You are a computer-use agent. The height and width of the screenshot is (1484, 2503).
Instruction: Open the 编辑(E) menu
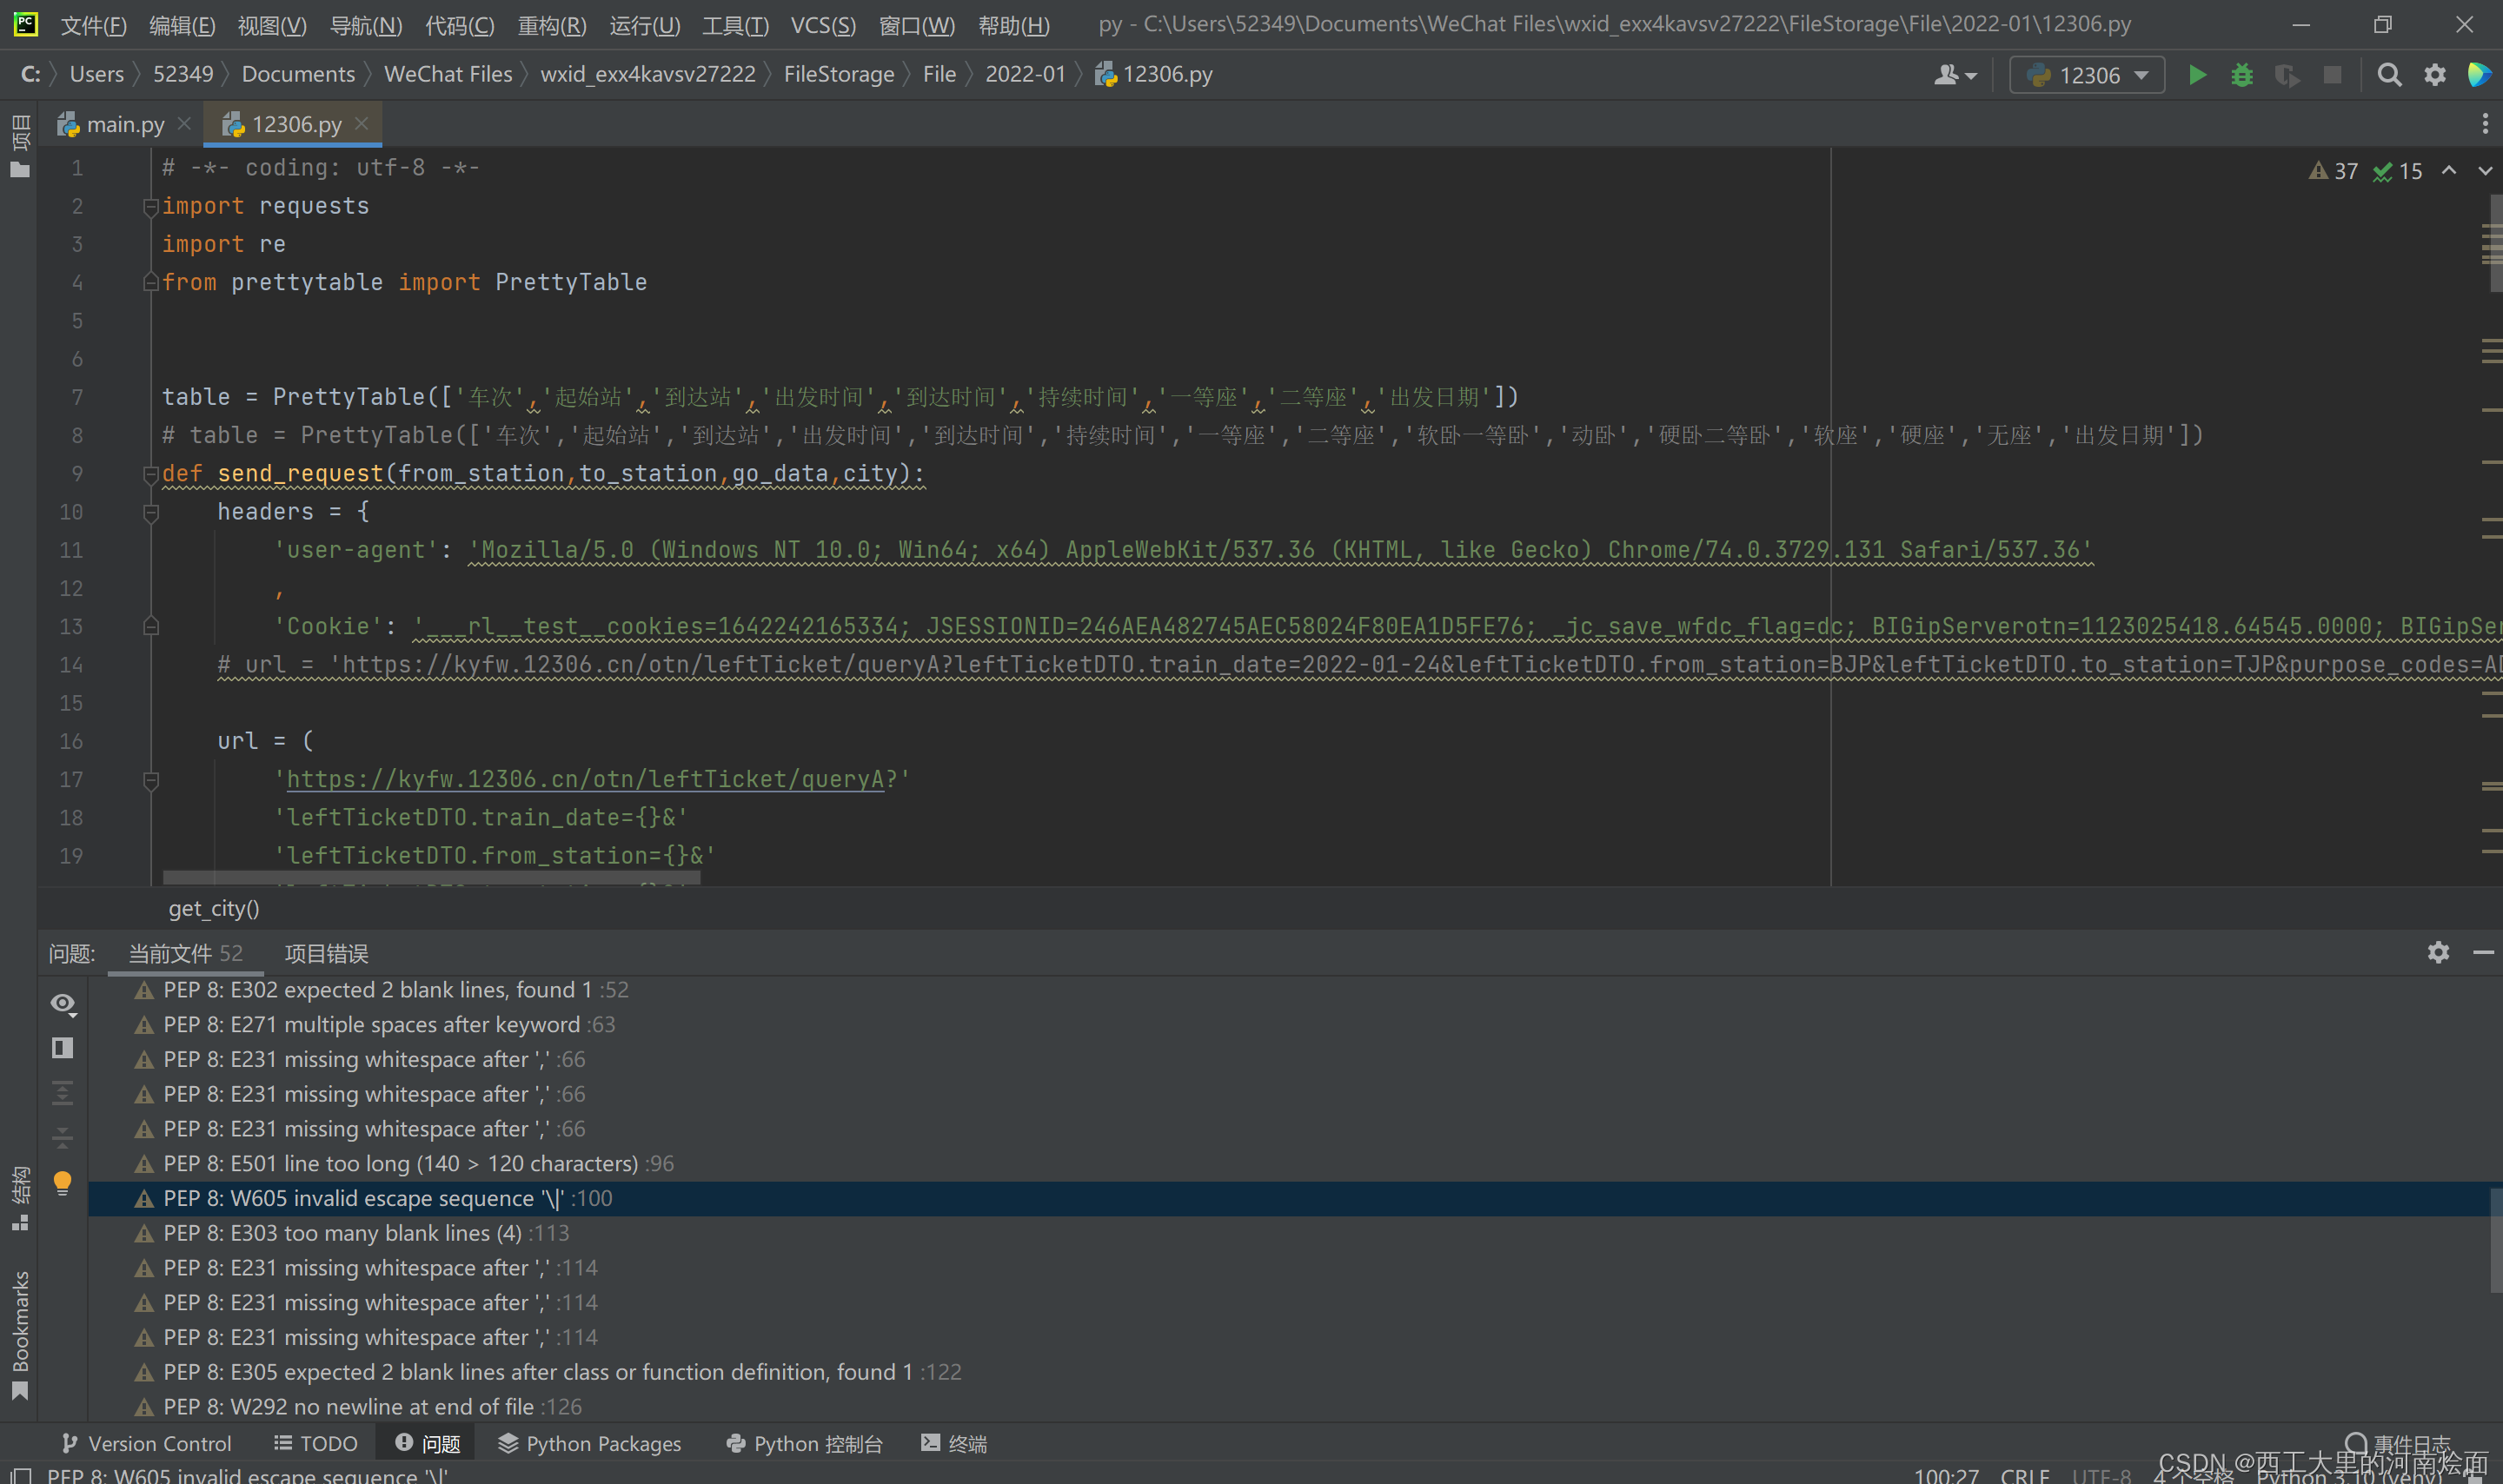pyautogui.click(x=182, y=25)
